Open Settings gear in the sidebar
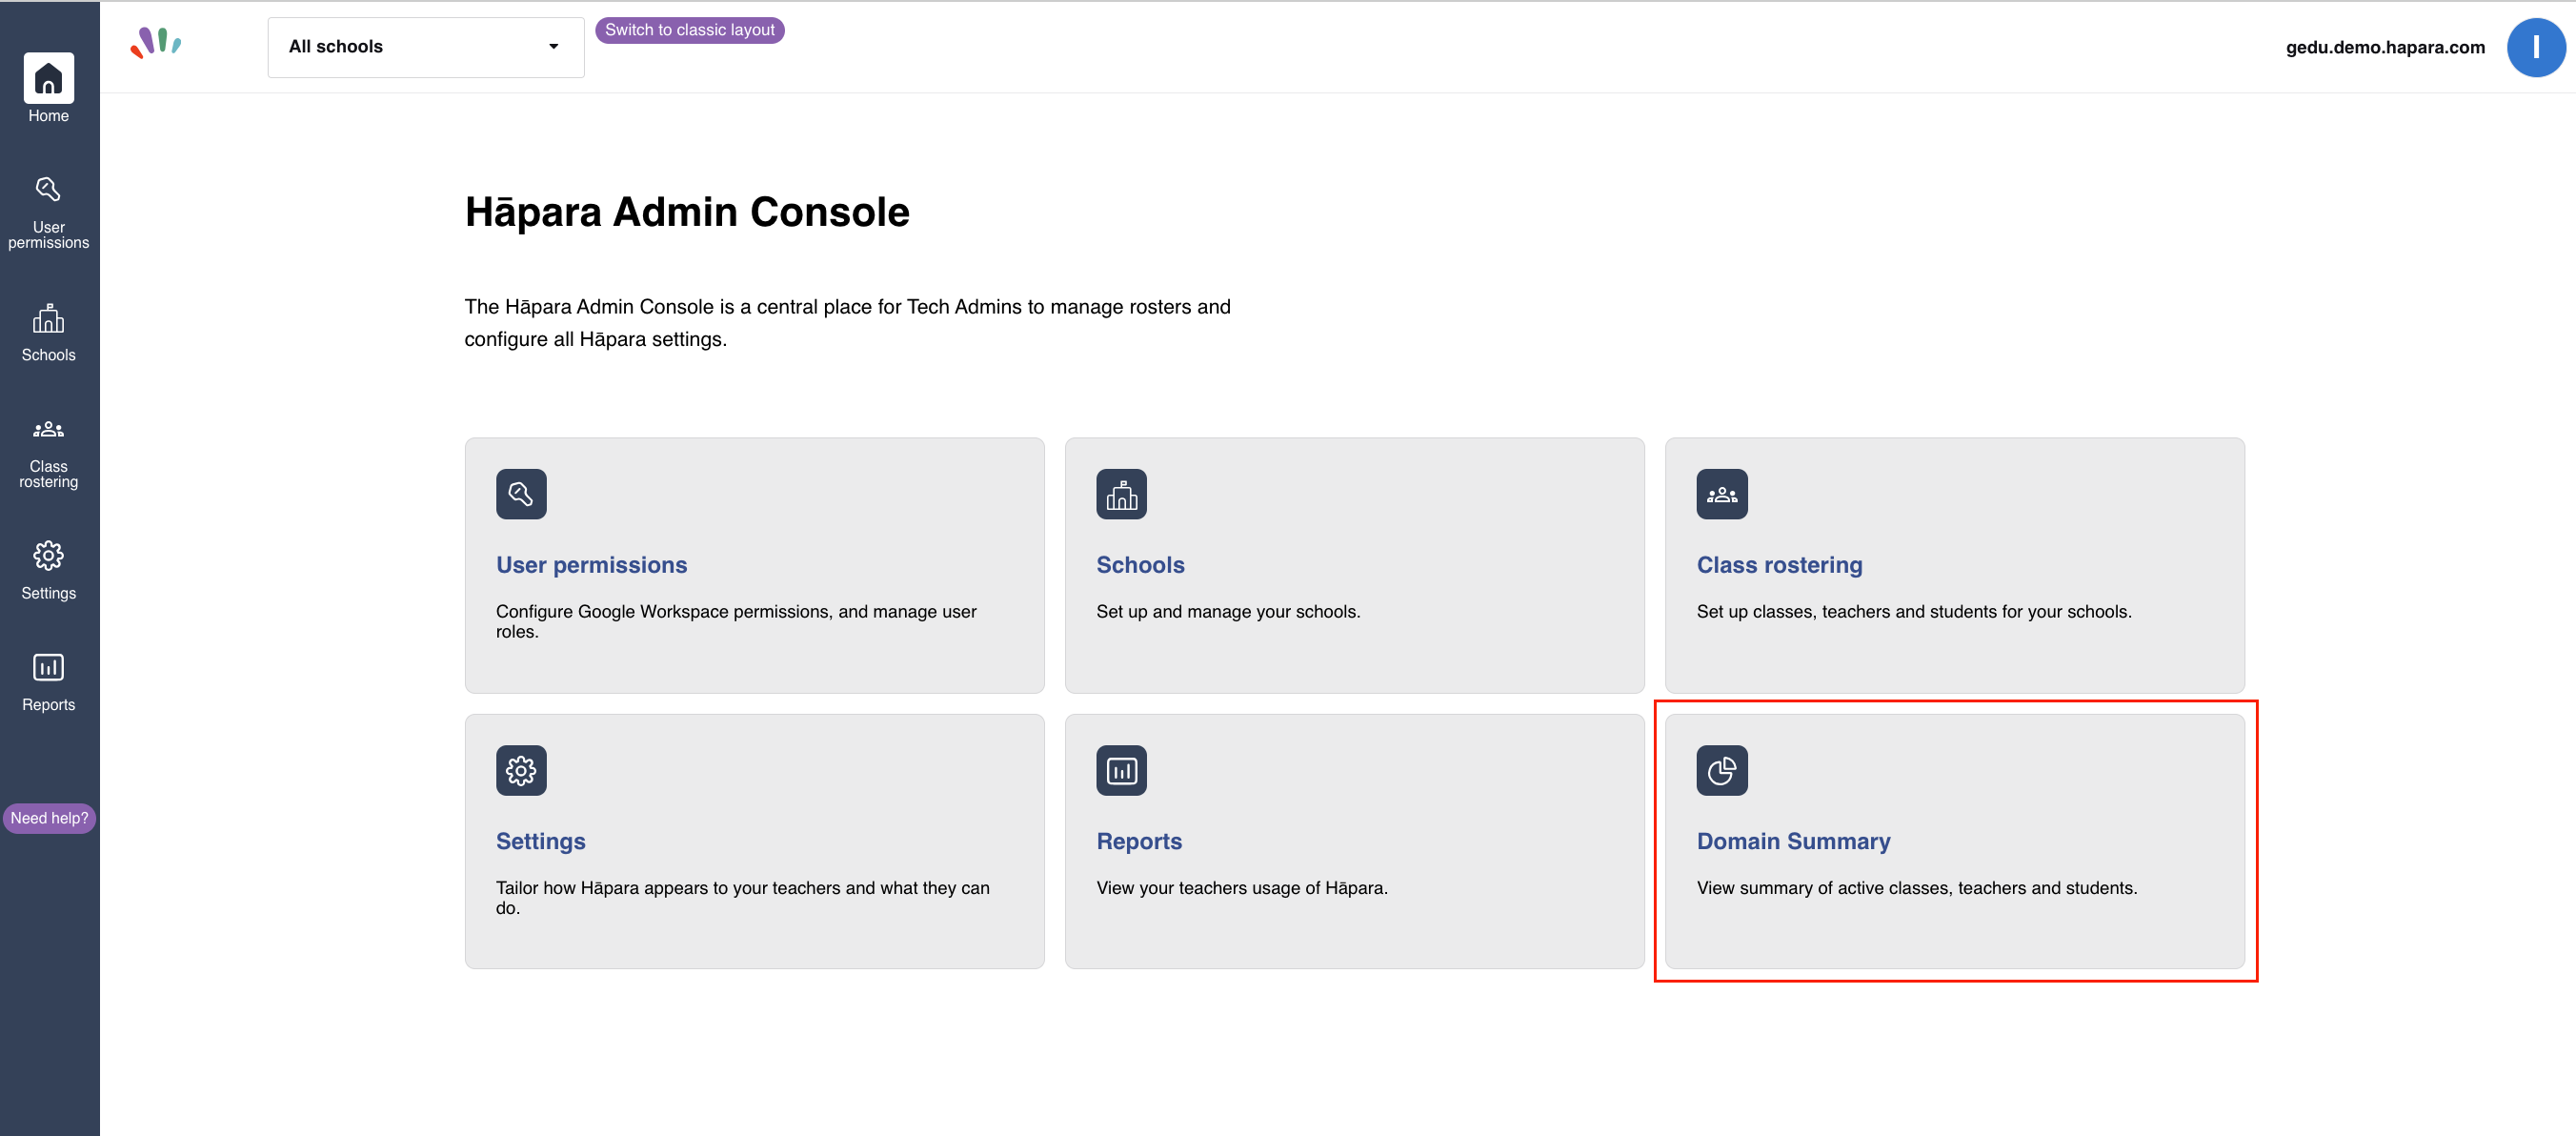 click(48, 571)
